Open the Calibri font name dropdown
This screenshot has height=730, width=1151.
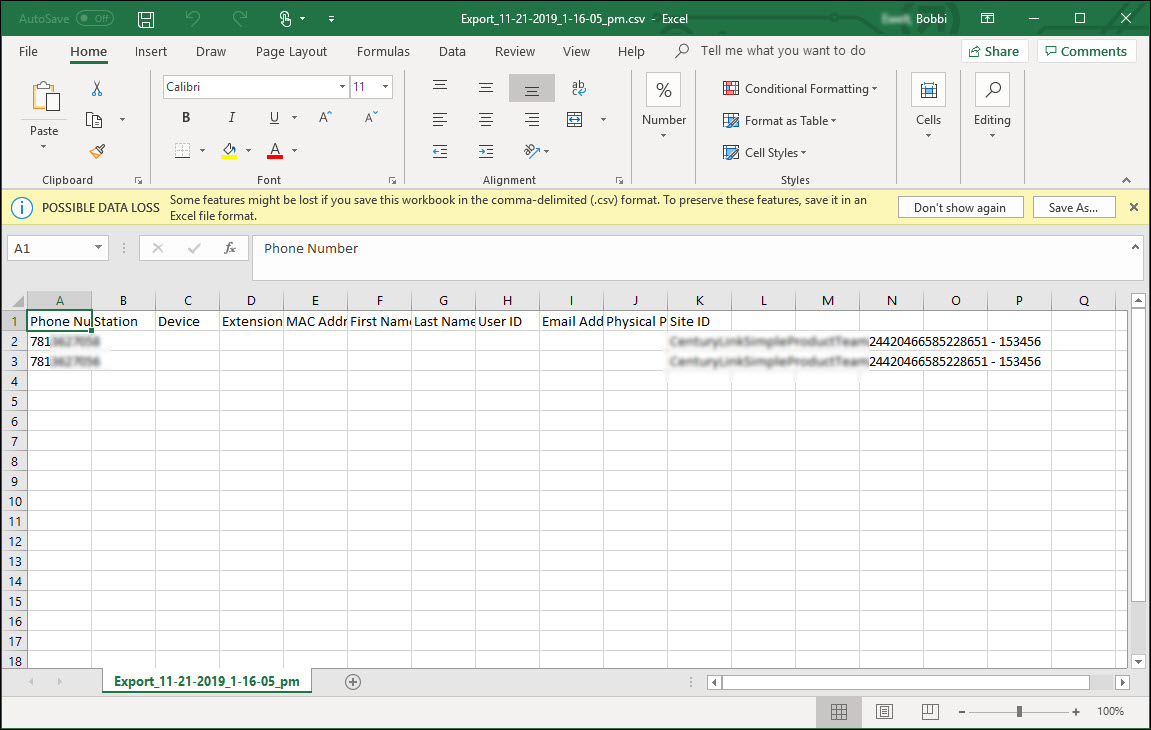coord(342,87)
